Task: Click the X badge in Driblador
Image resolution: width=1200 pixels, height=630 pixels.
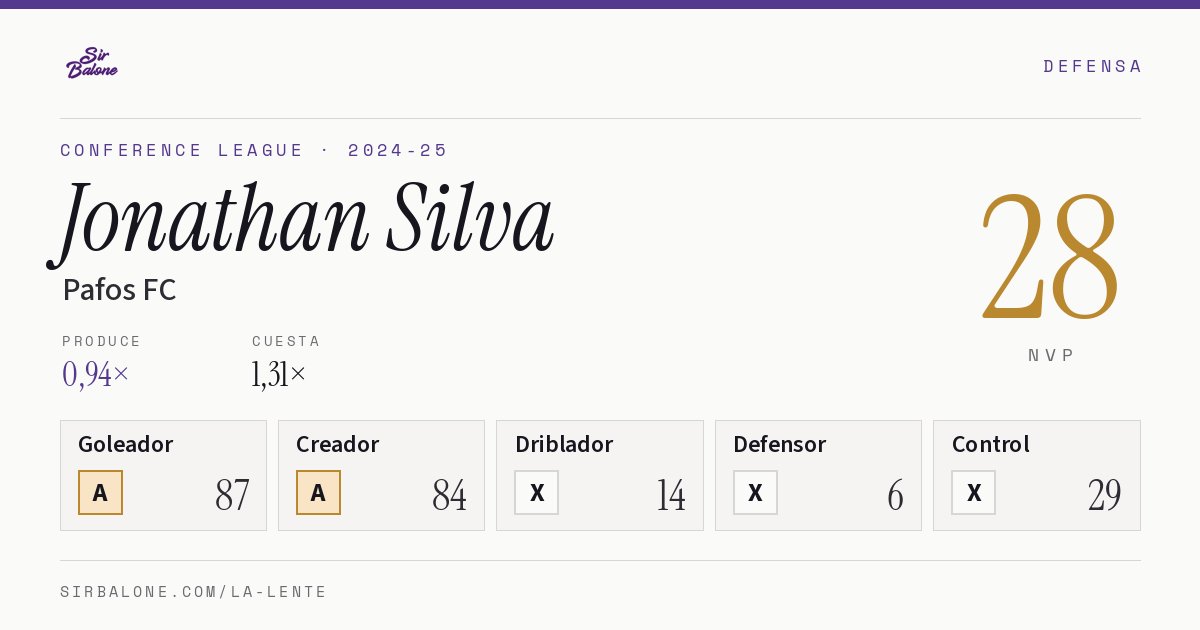Action: click(536, 492)
